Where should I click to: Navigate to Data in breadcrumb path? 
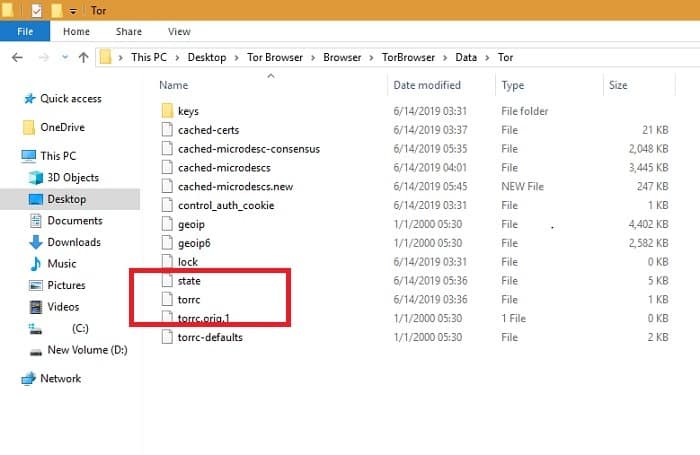pos(466,57)
